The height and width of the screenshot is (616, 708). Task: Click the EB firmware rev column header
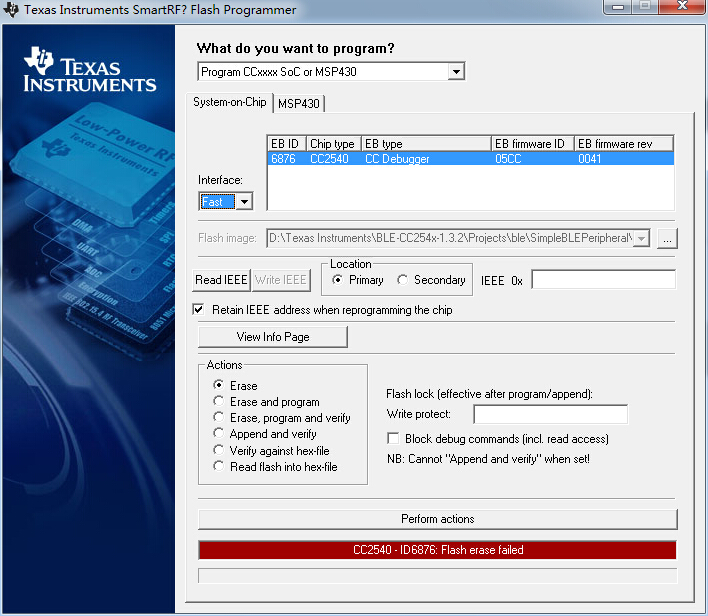pos(624,144)
